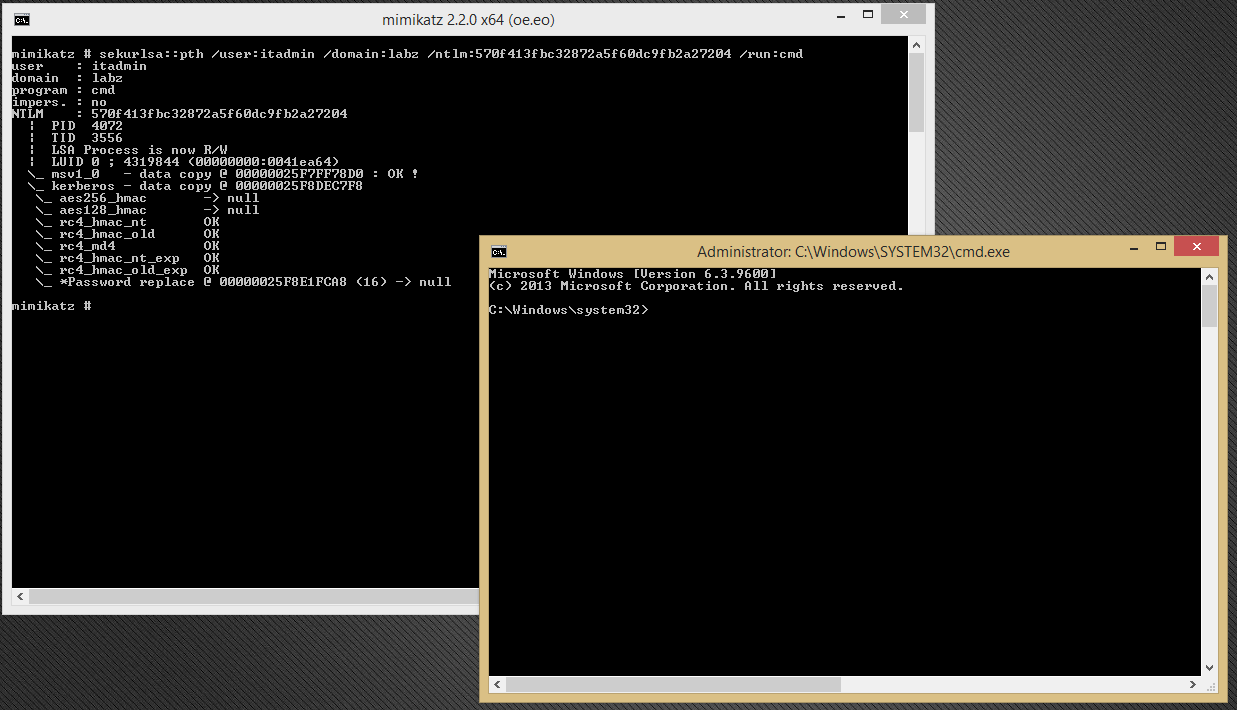
Task: Close the Administrator cmd.exe window
Action: pos(1196,246)
